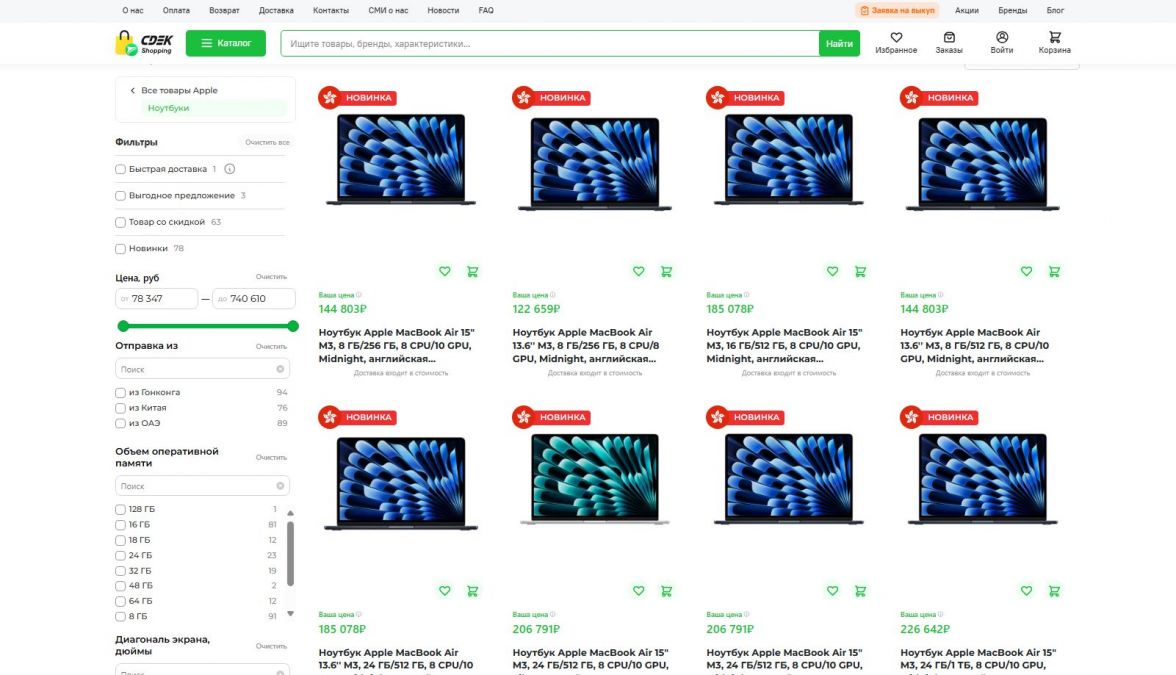Click the memory list scrollbar thumb
The width and height of the screenshot is (1176, 675).
(x=290, y=554)
